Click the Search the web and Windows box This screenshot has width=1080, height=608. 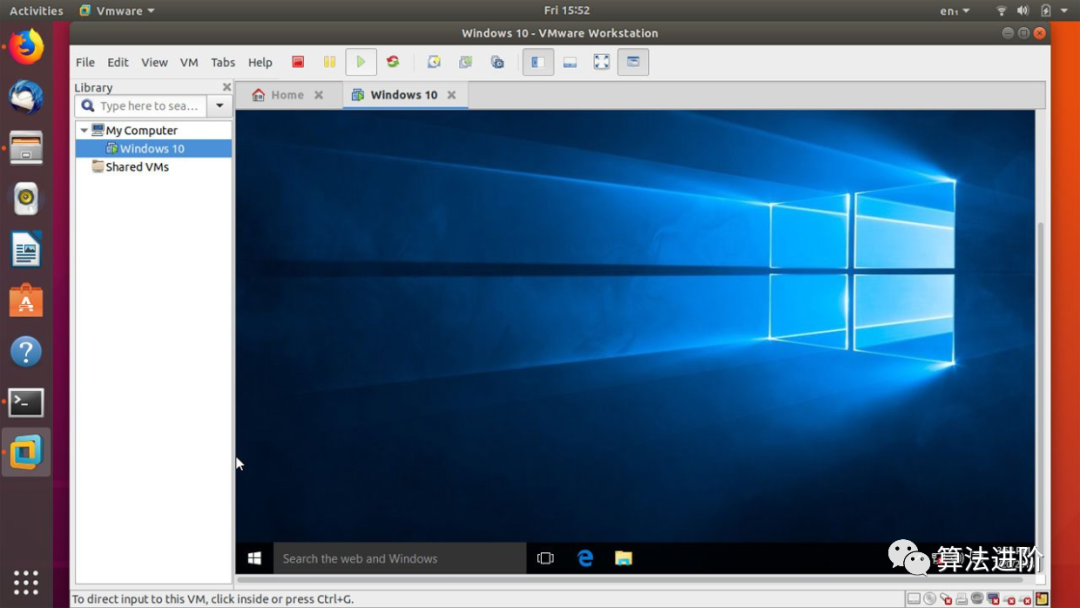(x=399, y=558)
